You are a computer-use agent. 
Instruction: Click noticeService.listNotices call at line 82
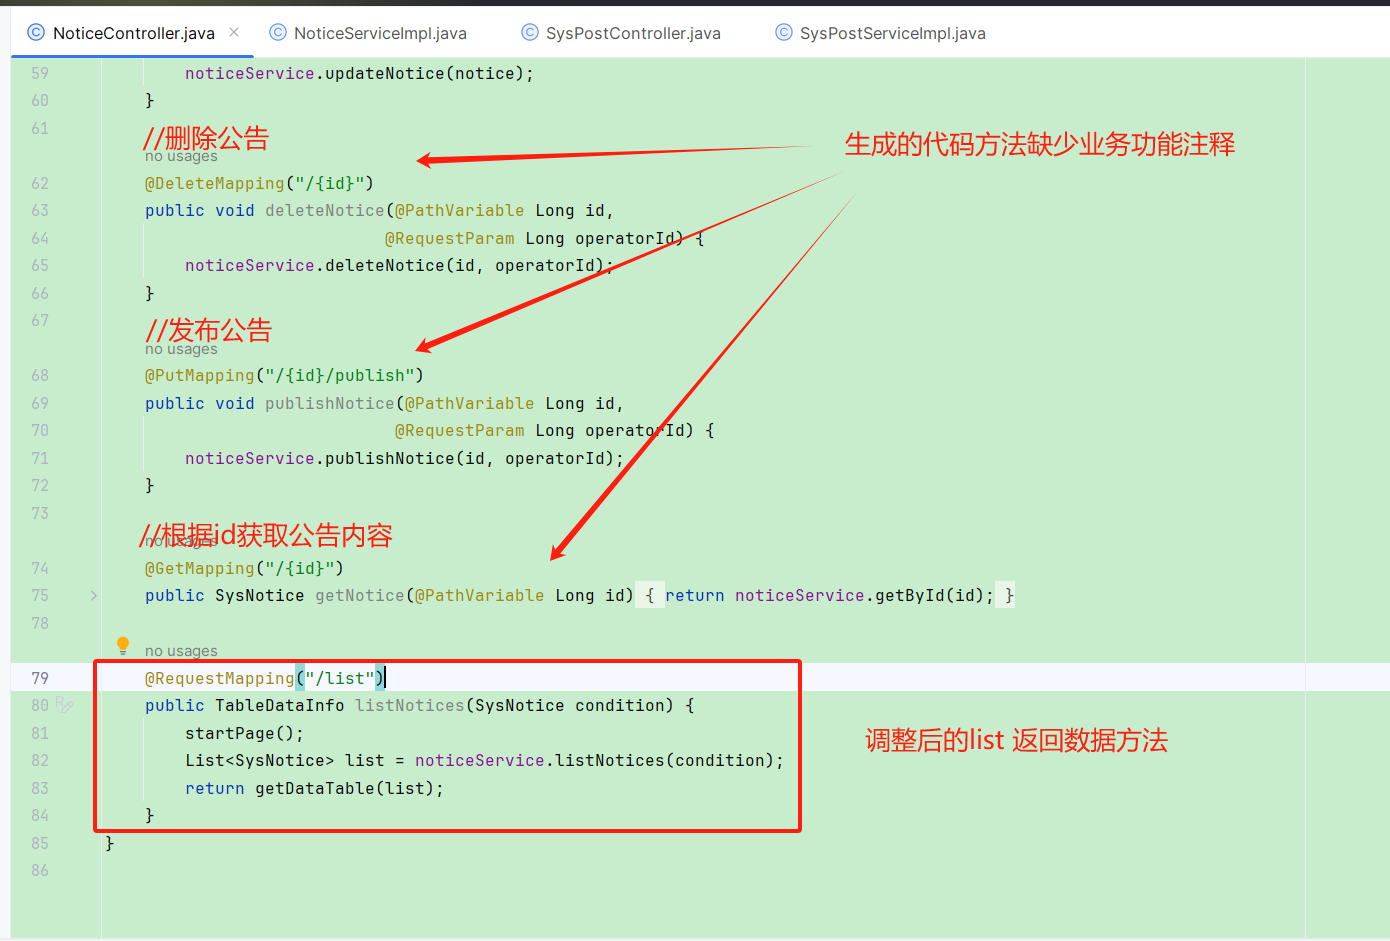(x=599, y=760)
